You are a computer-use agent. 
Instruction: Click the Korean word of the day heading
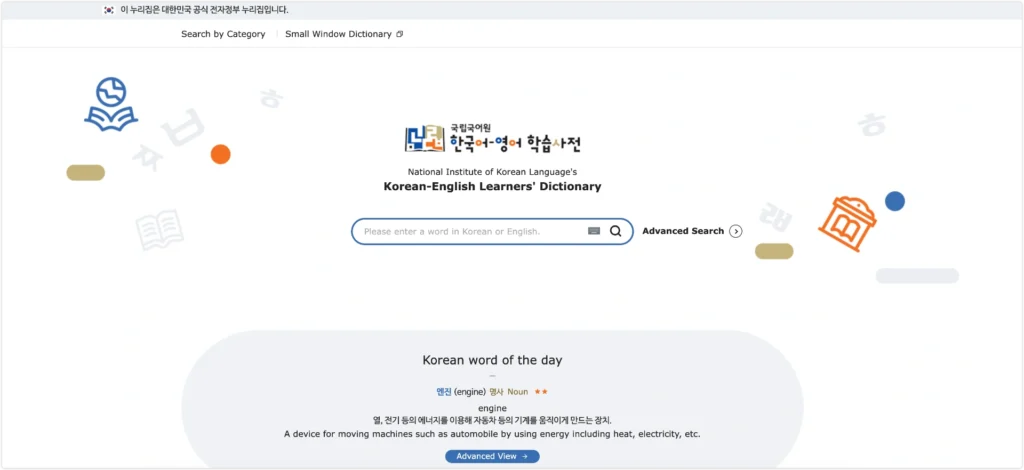492,360
